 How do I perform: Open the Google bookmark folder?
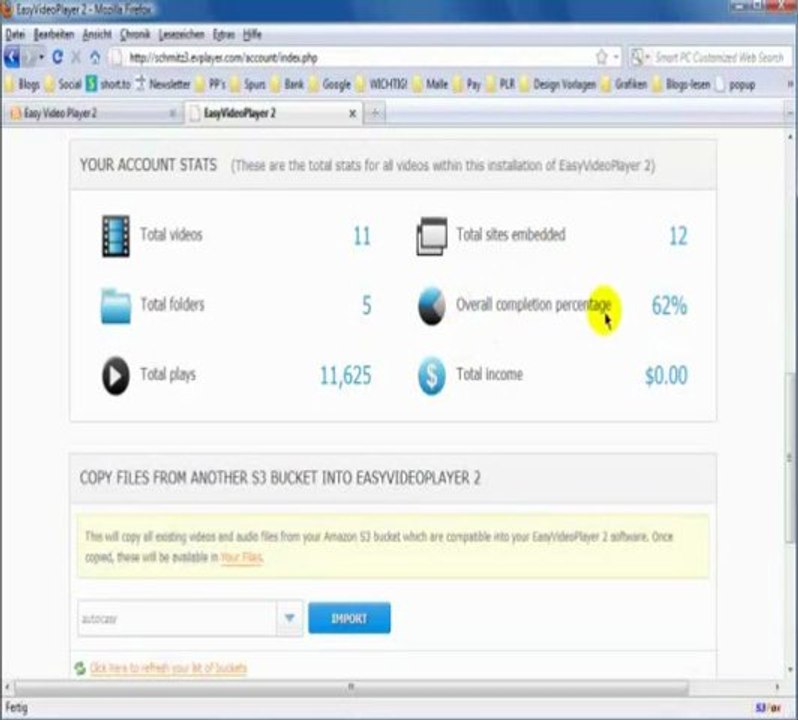coord(330,84)
